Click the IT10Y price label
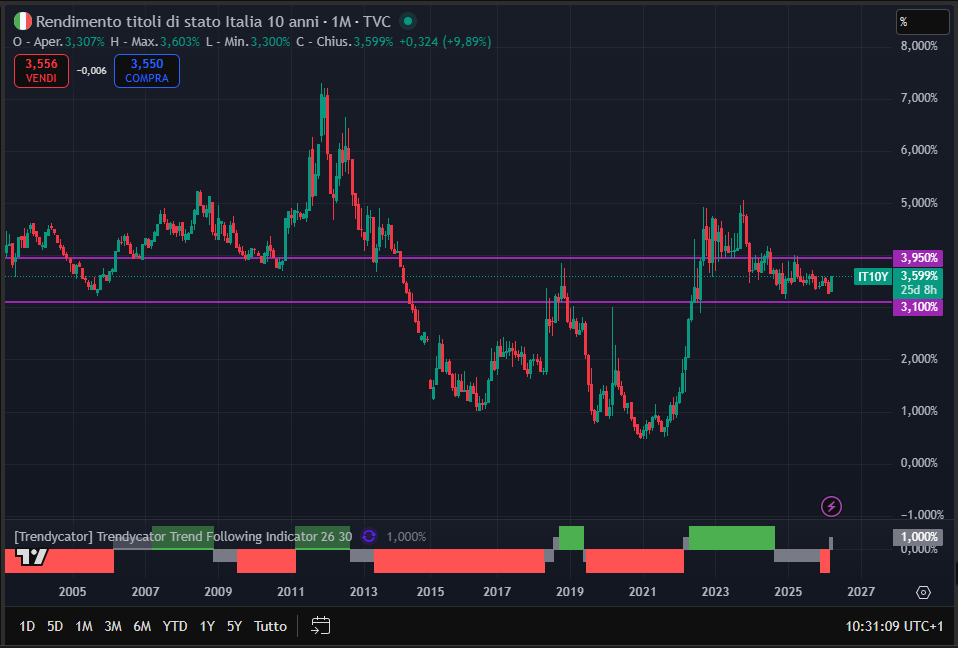The width and height of the screenshot is (958, 648). tap(872, 276)
